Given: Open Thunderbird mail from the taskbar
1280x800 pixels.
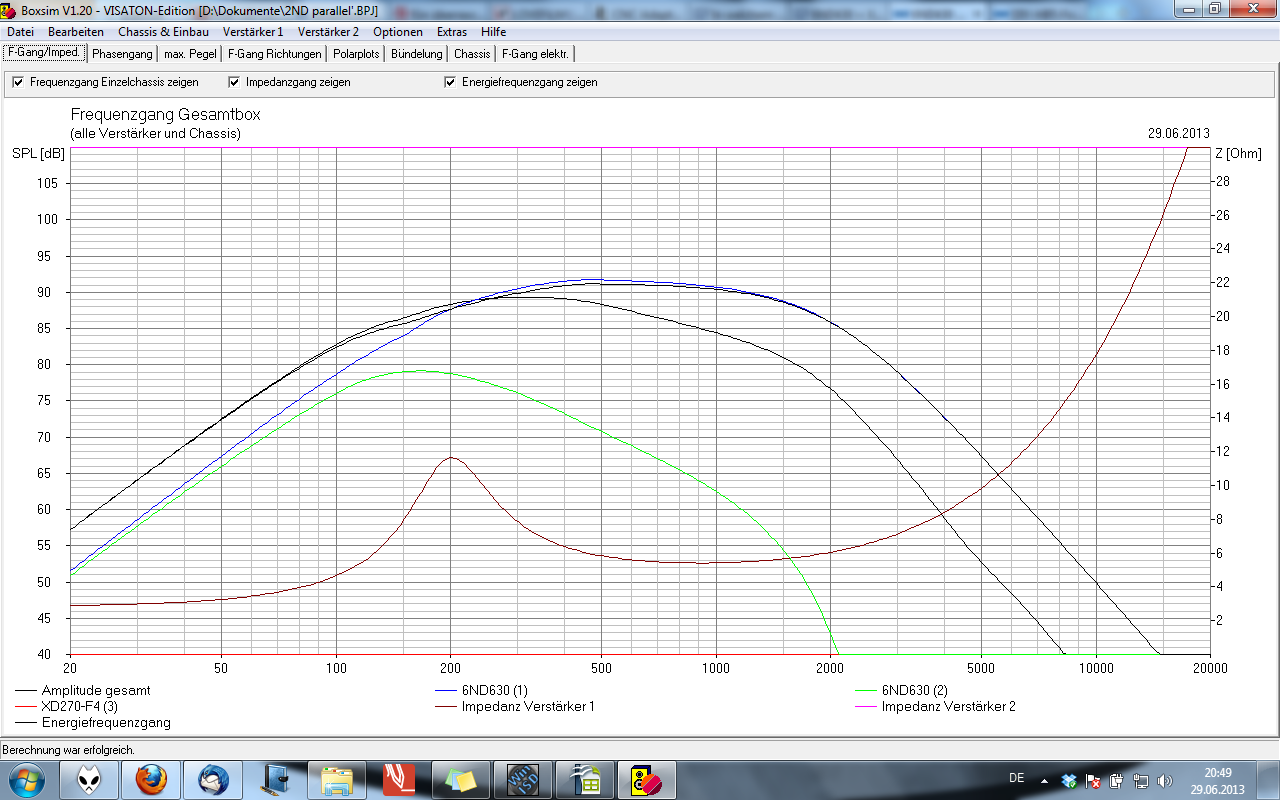Looking at the screenshot, I should click(x=213, y=779).
